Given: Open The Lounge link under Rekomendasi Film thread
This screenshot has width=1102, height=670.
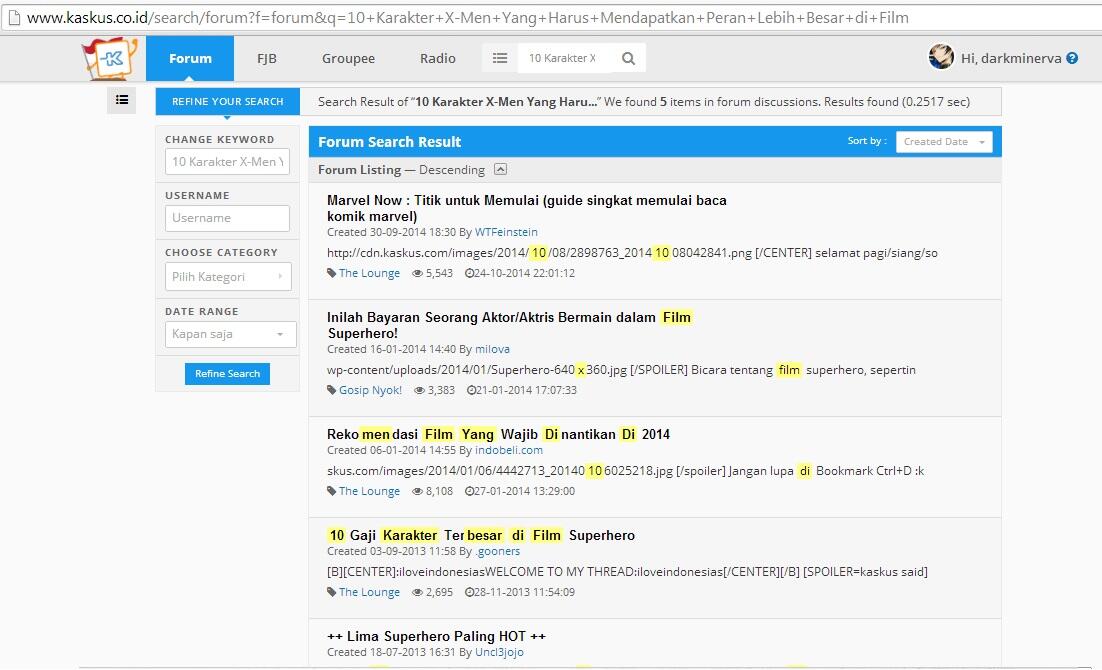Looking at the screenshot, I should 369,491.
